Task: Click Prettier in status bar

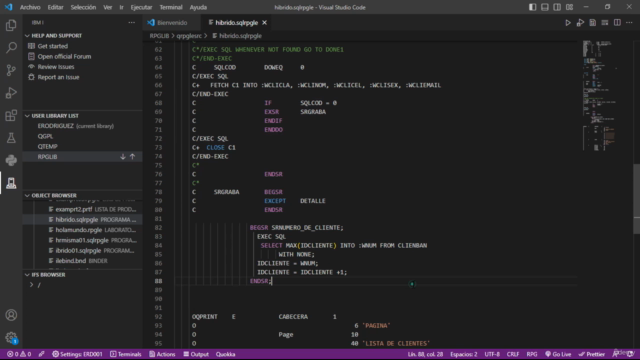Action: pyautogui.click(x=592, y=354)
